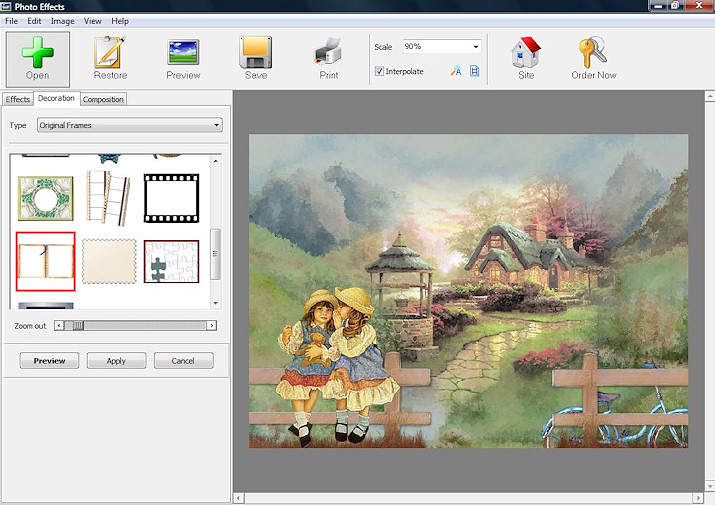Click the page icon right of magnifier

(x=475, y=71)
